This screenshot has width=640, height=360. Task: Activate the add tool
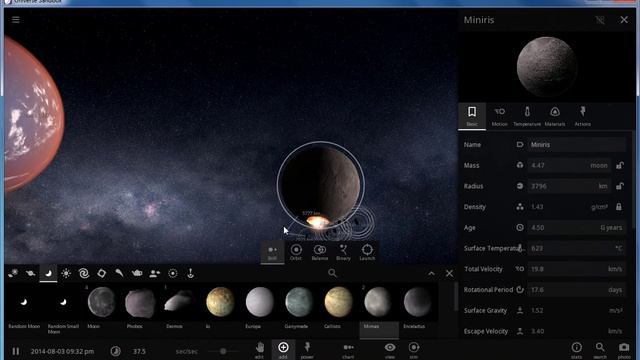pos(283,350)
